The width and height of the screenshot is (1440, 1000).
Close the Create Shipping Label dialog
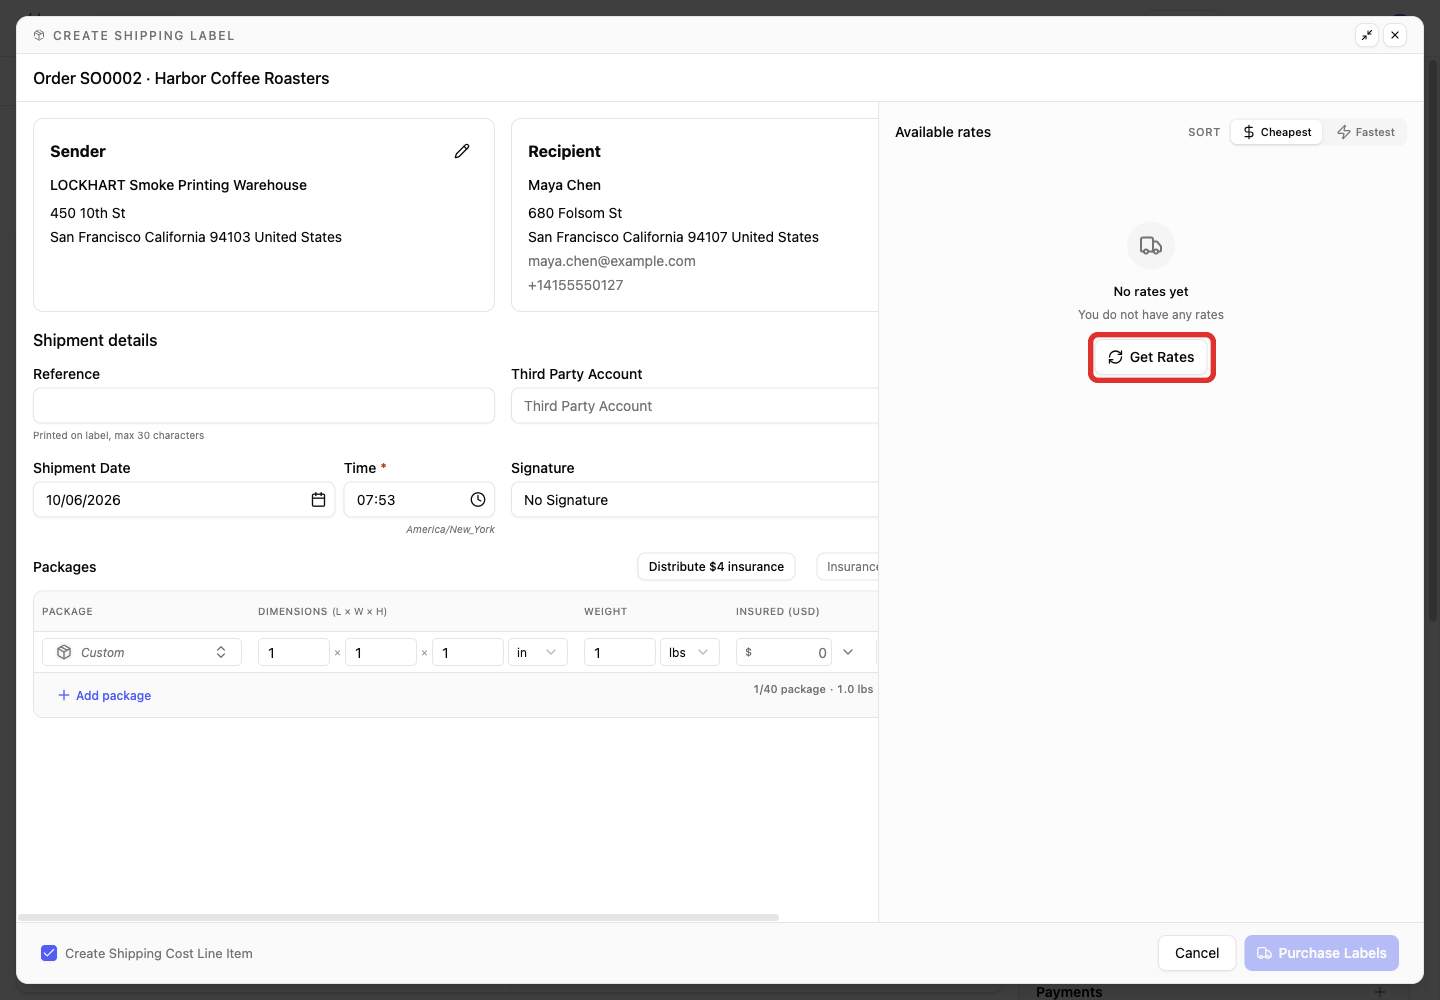[1395, 35]
